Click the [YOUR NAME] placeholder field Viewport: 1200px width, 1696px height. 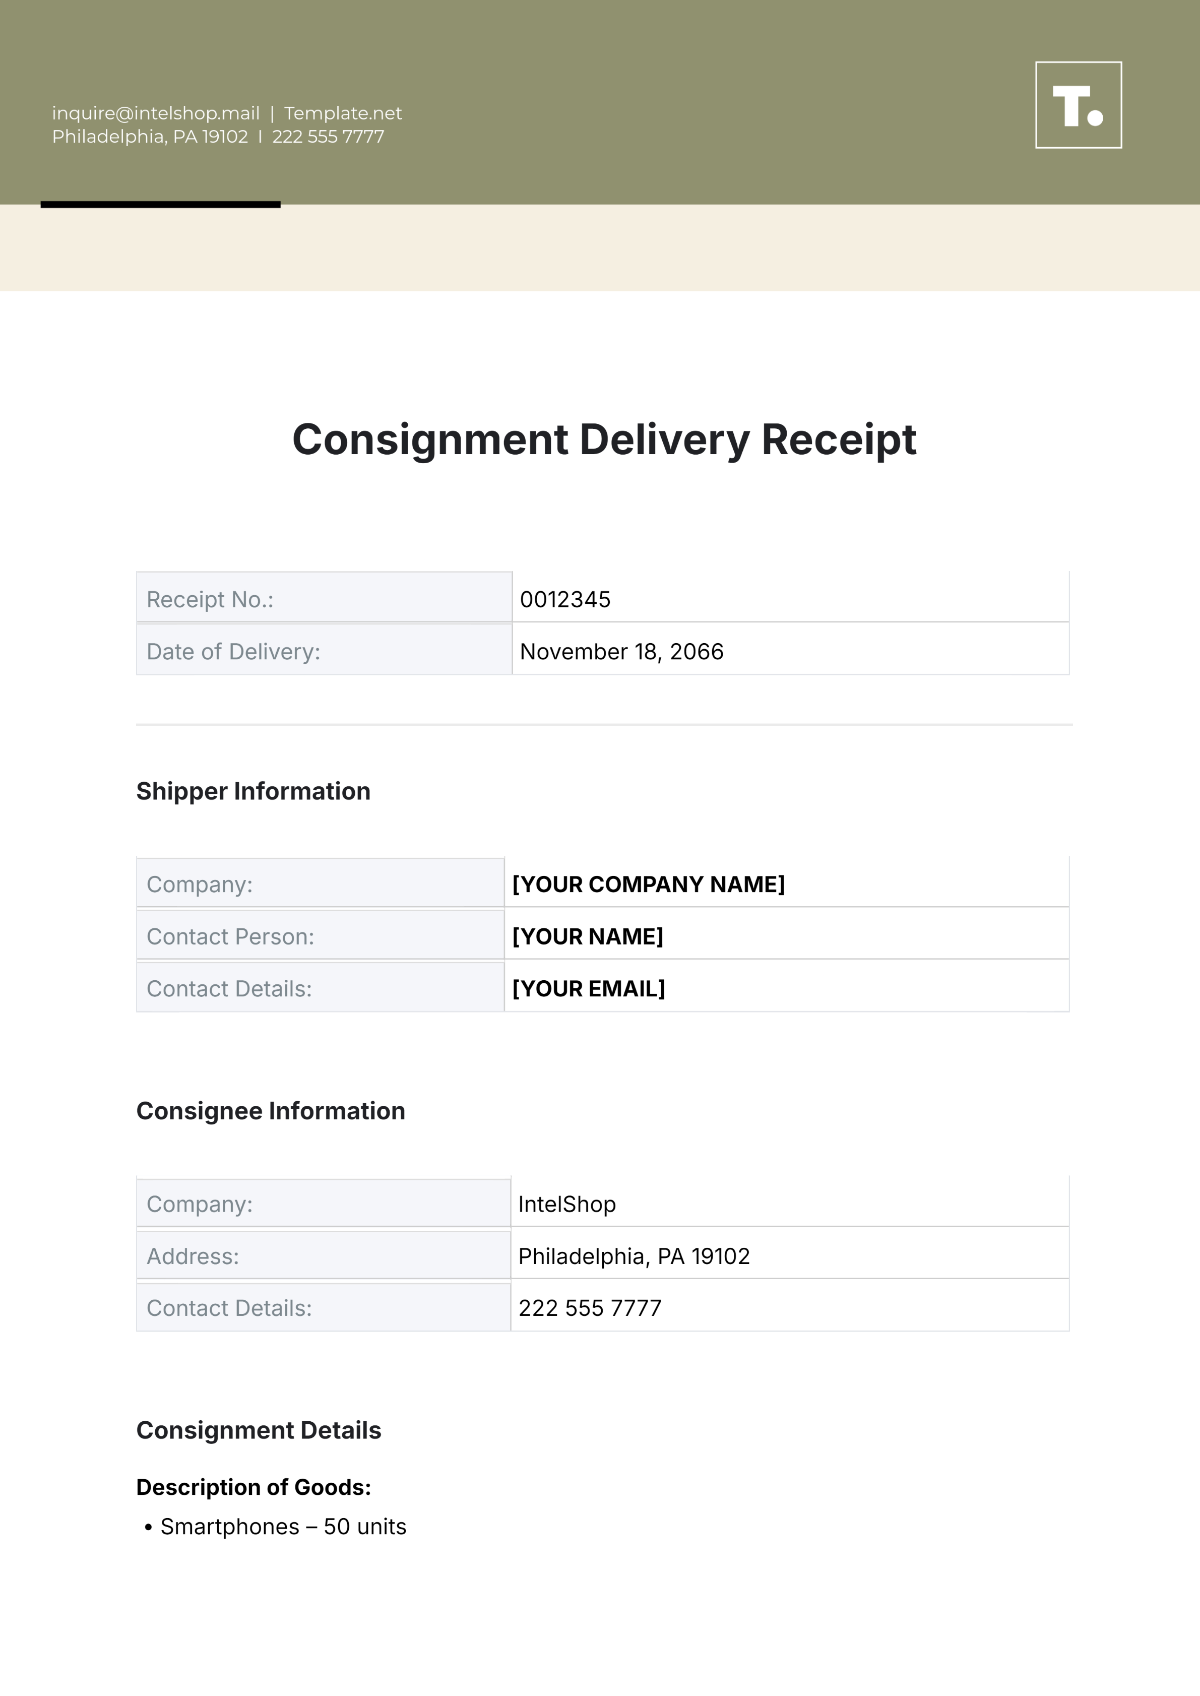(588, 936)
